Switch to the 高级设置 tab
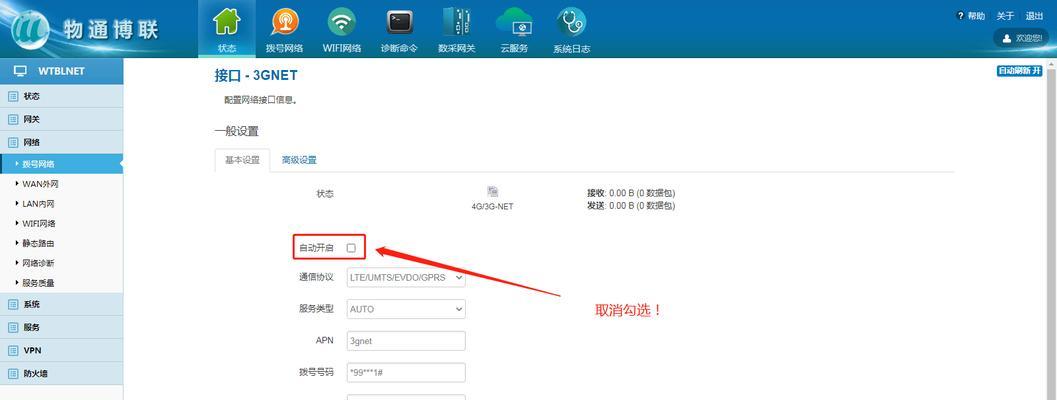Screen dimensions: 1057x400 coord(299,161)
